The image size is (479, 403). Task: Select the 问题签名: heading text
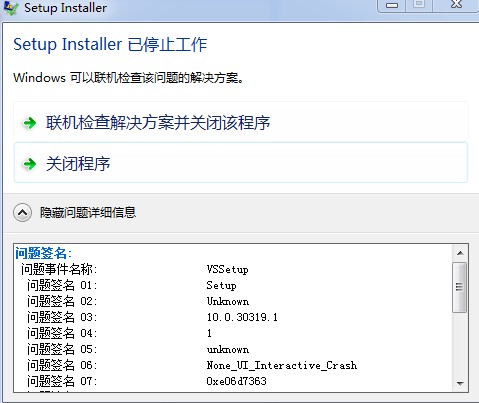click(x=43, y=253)
